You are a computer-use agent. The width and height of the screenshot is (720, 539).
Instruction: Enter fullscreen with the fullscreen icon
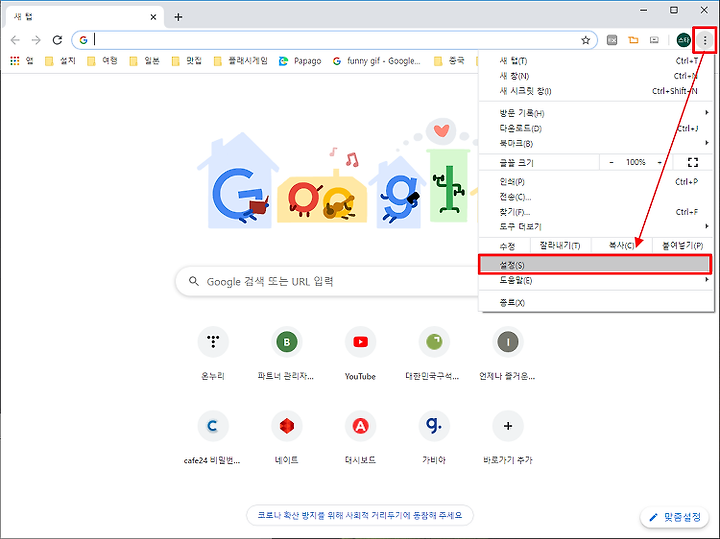coord(692,162)
